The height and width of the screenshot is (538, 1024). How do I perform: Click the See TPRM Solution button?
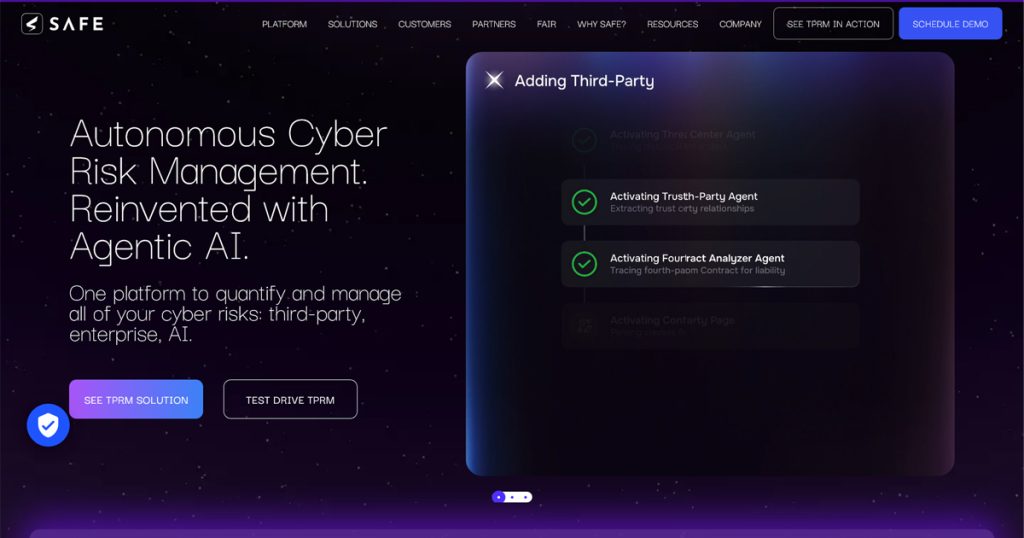point(136,399)
